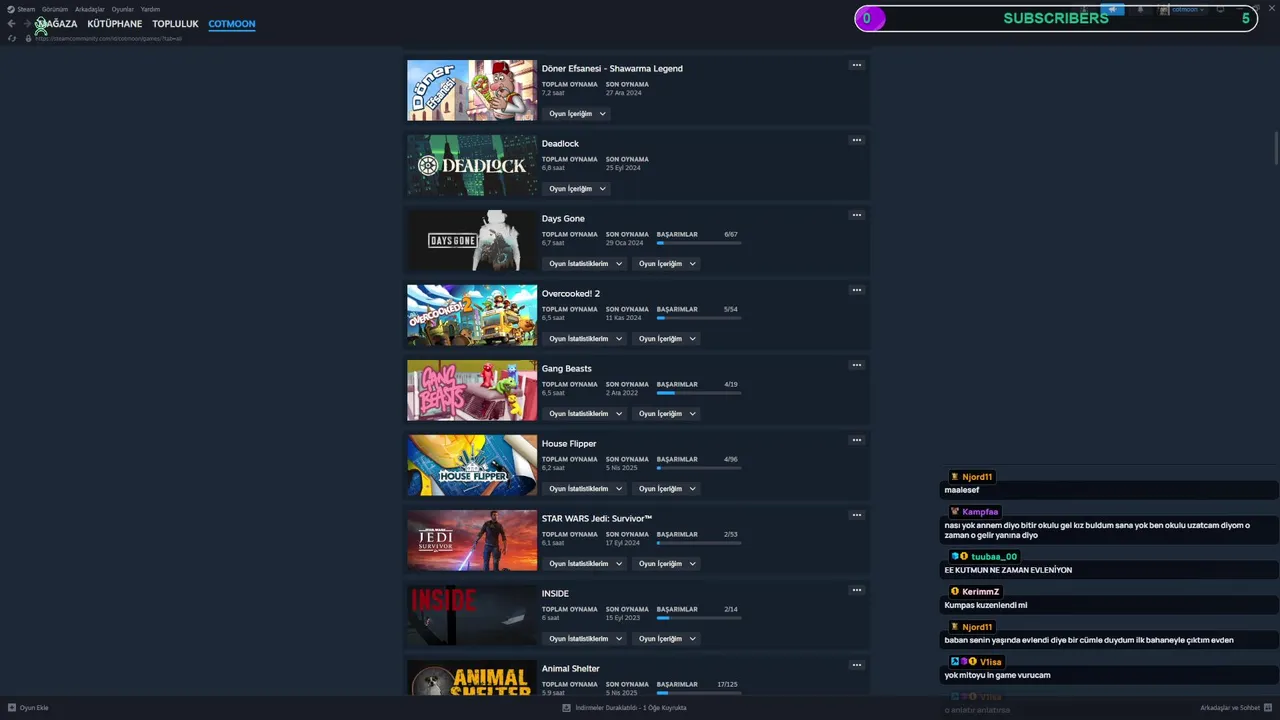Screen dimensions: 1280x720
Task: Expand Oyun İçeriğim for Döner Efsanesi
Action: click(x=577, y=114)
